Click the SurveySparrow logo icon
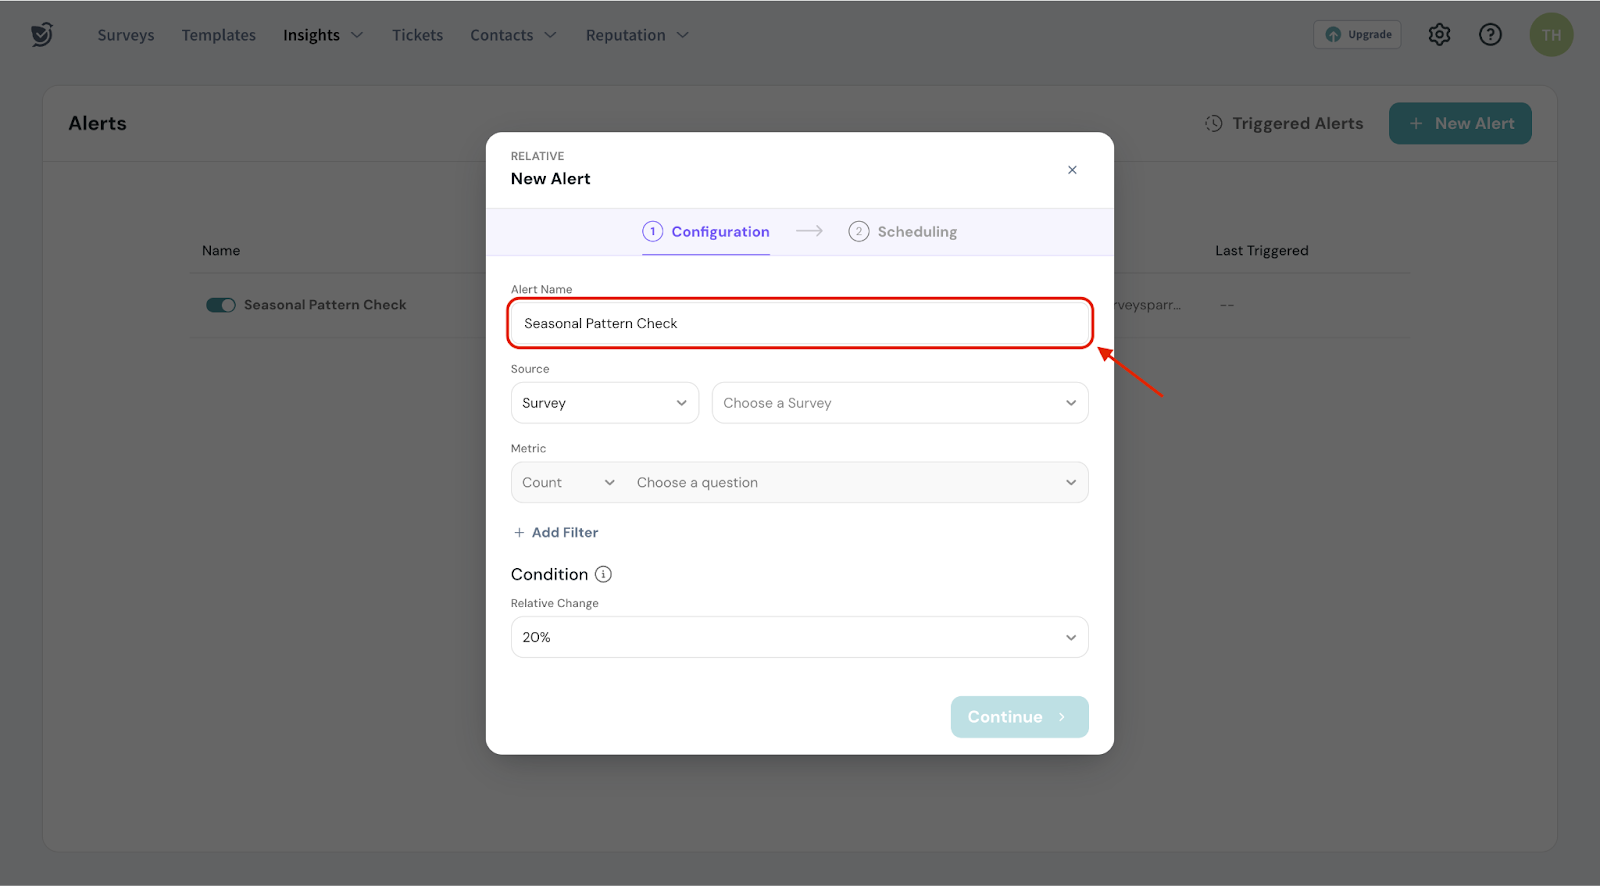This screenshot has height=886, width=1600. 41,35
